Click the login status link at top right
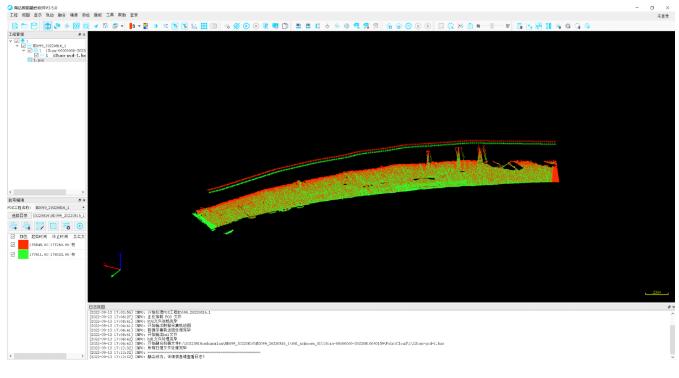This screenshot has width=679, height=378. 663,16
